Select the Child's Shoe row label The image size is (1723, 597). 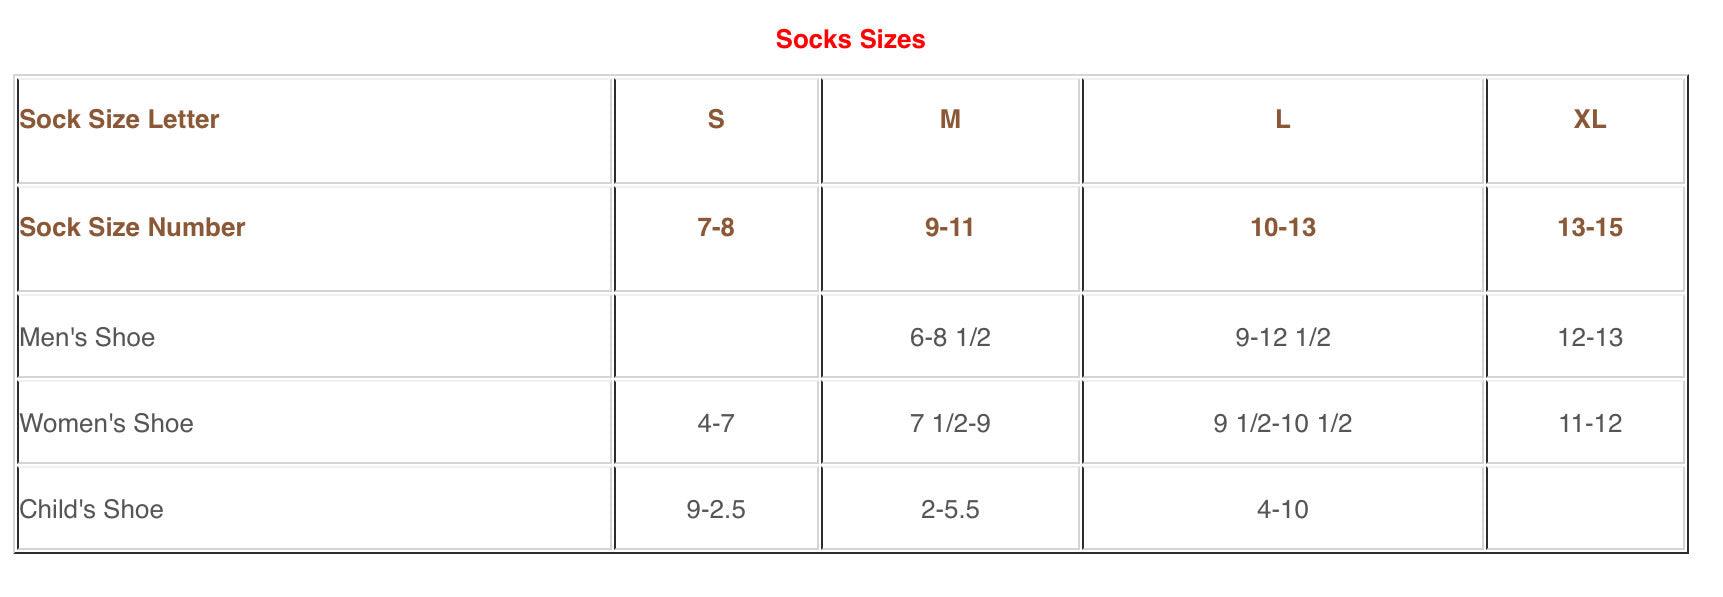92,510
